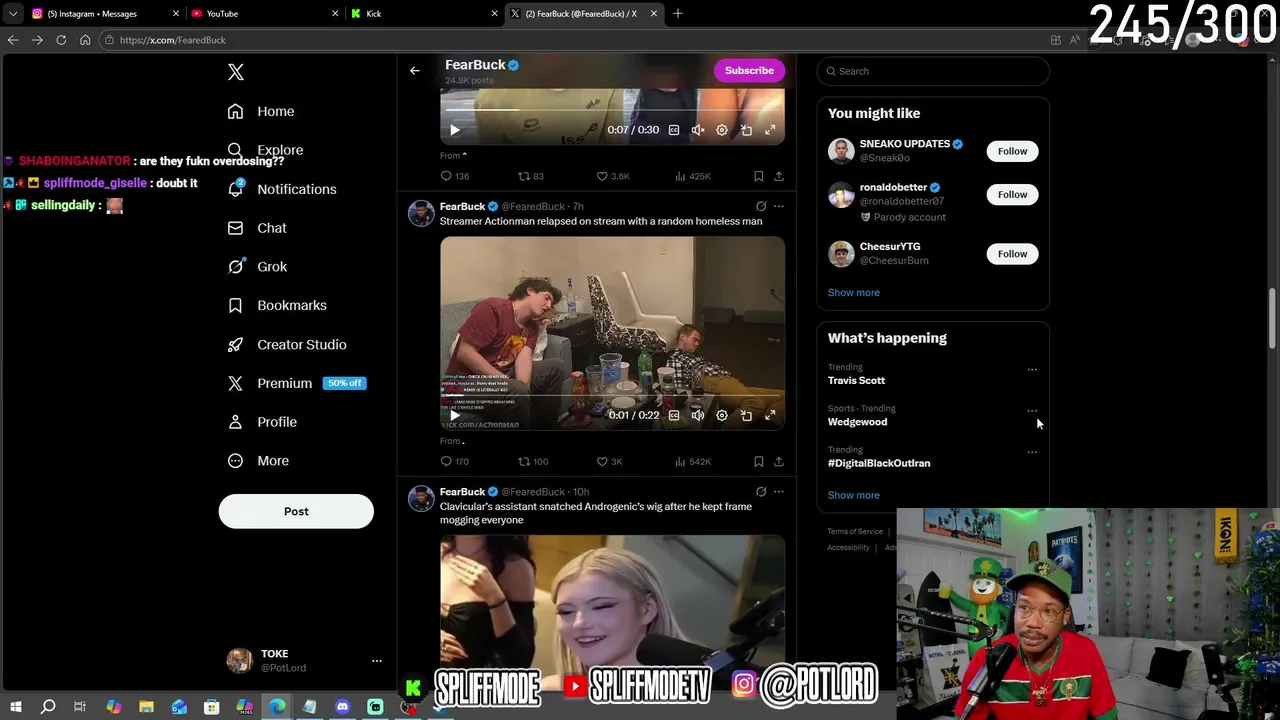Open more options on the Clavicular post
1280x720 pixels.
tap(779, 491)
